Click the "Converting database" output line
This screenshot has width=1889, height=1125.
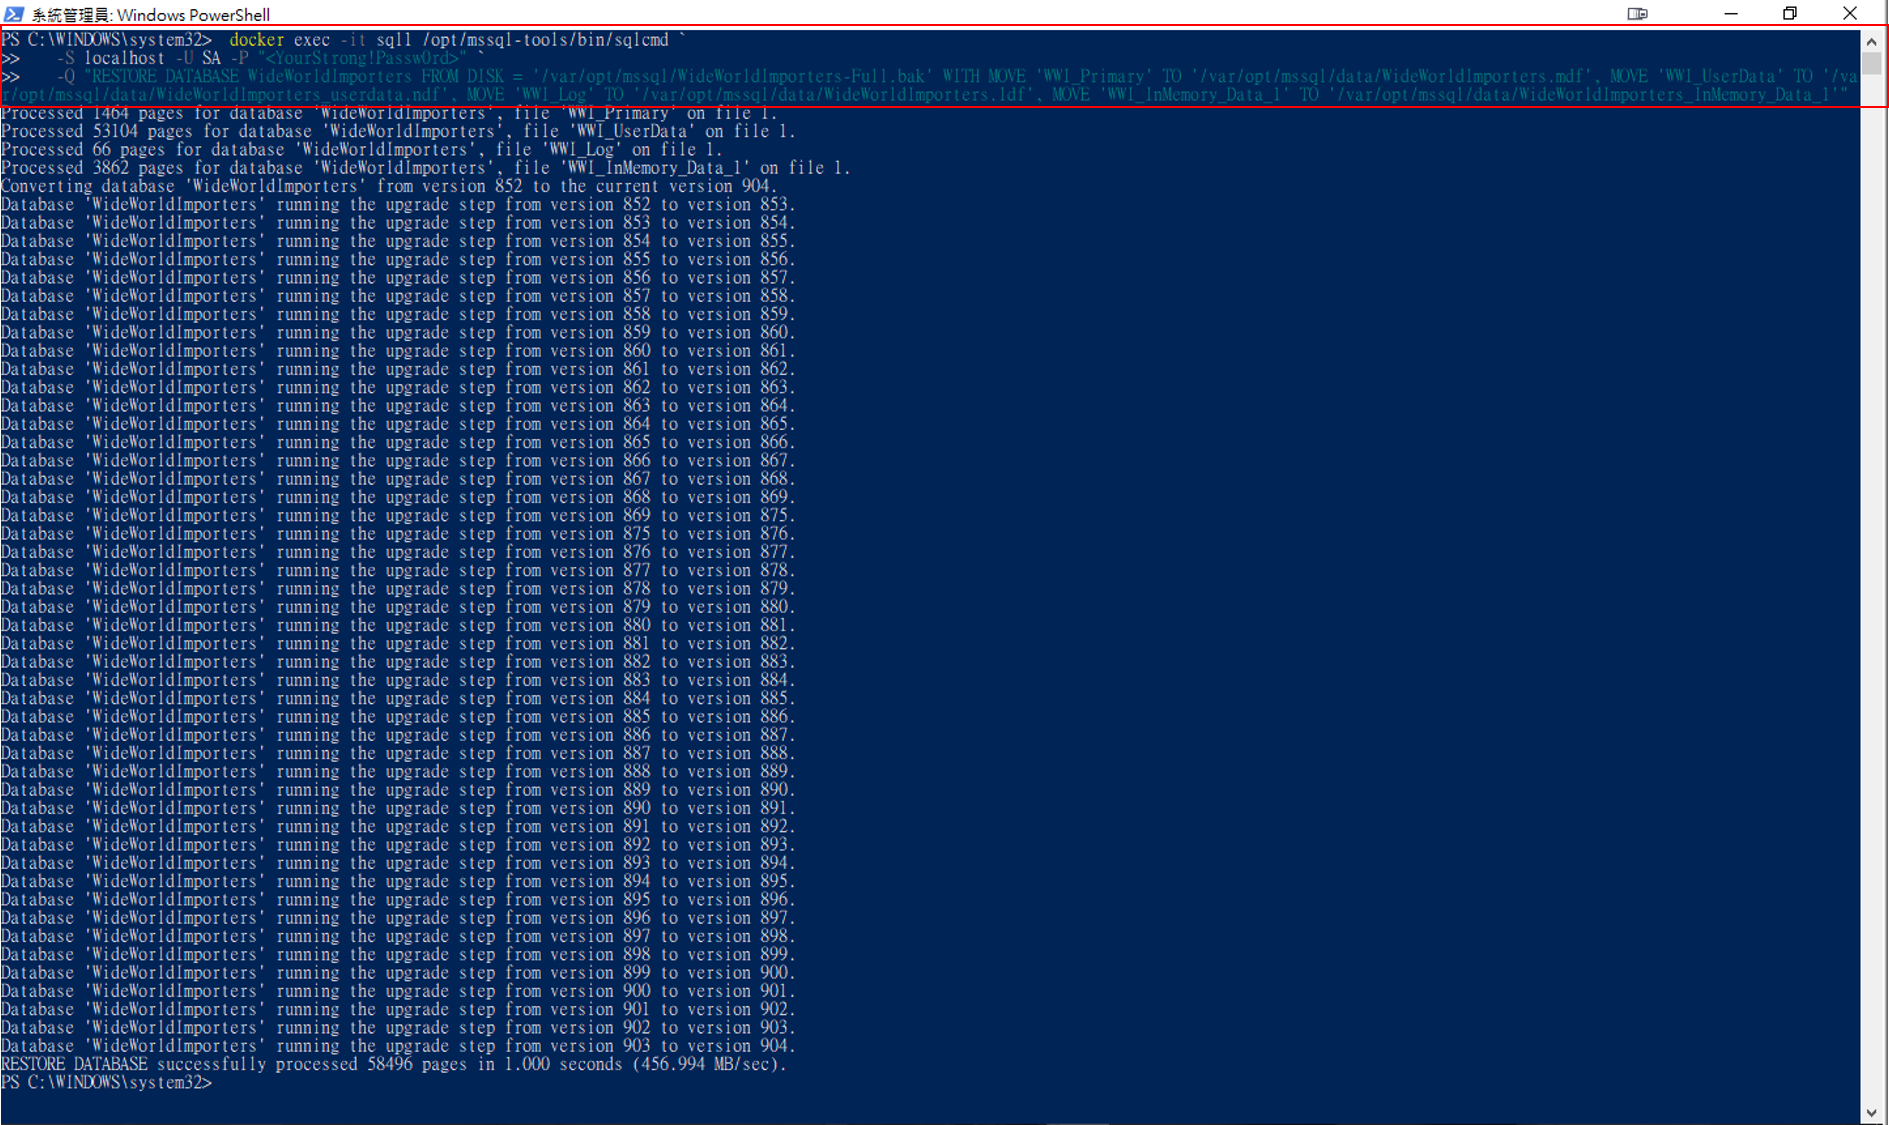[388, 186]
